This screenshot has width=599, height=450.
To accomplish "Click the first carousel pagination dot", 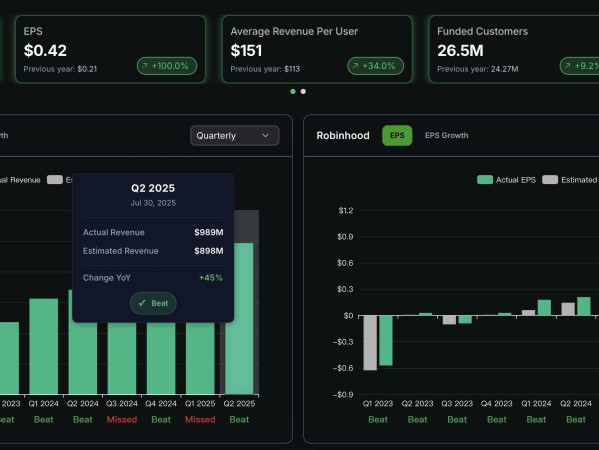I will tap(293, 91).
